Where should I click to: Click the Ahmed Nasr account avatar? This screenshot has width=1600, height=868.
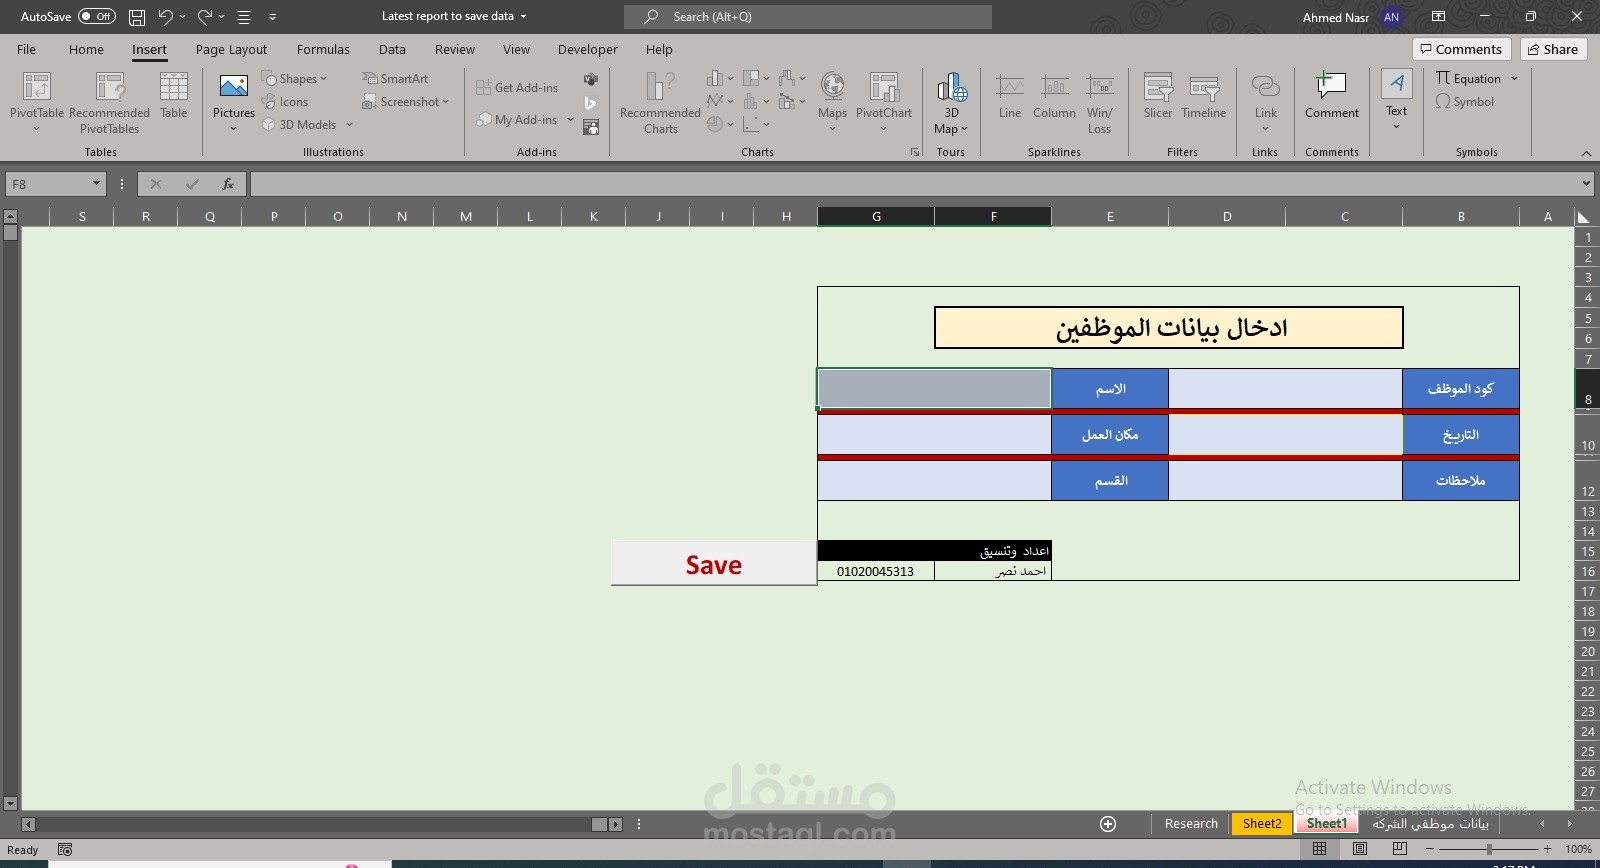click(x=1391, y=17)
